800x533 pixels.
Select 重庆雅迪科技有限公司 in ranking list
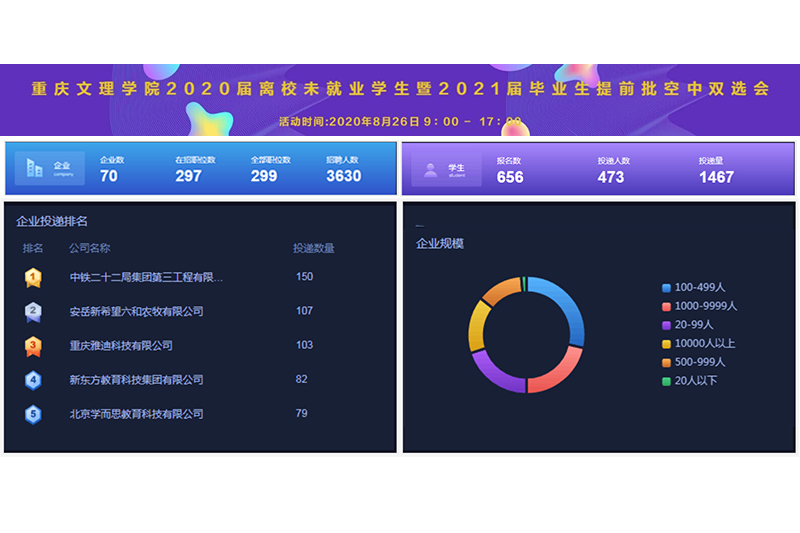121,346
